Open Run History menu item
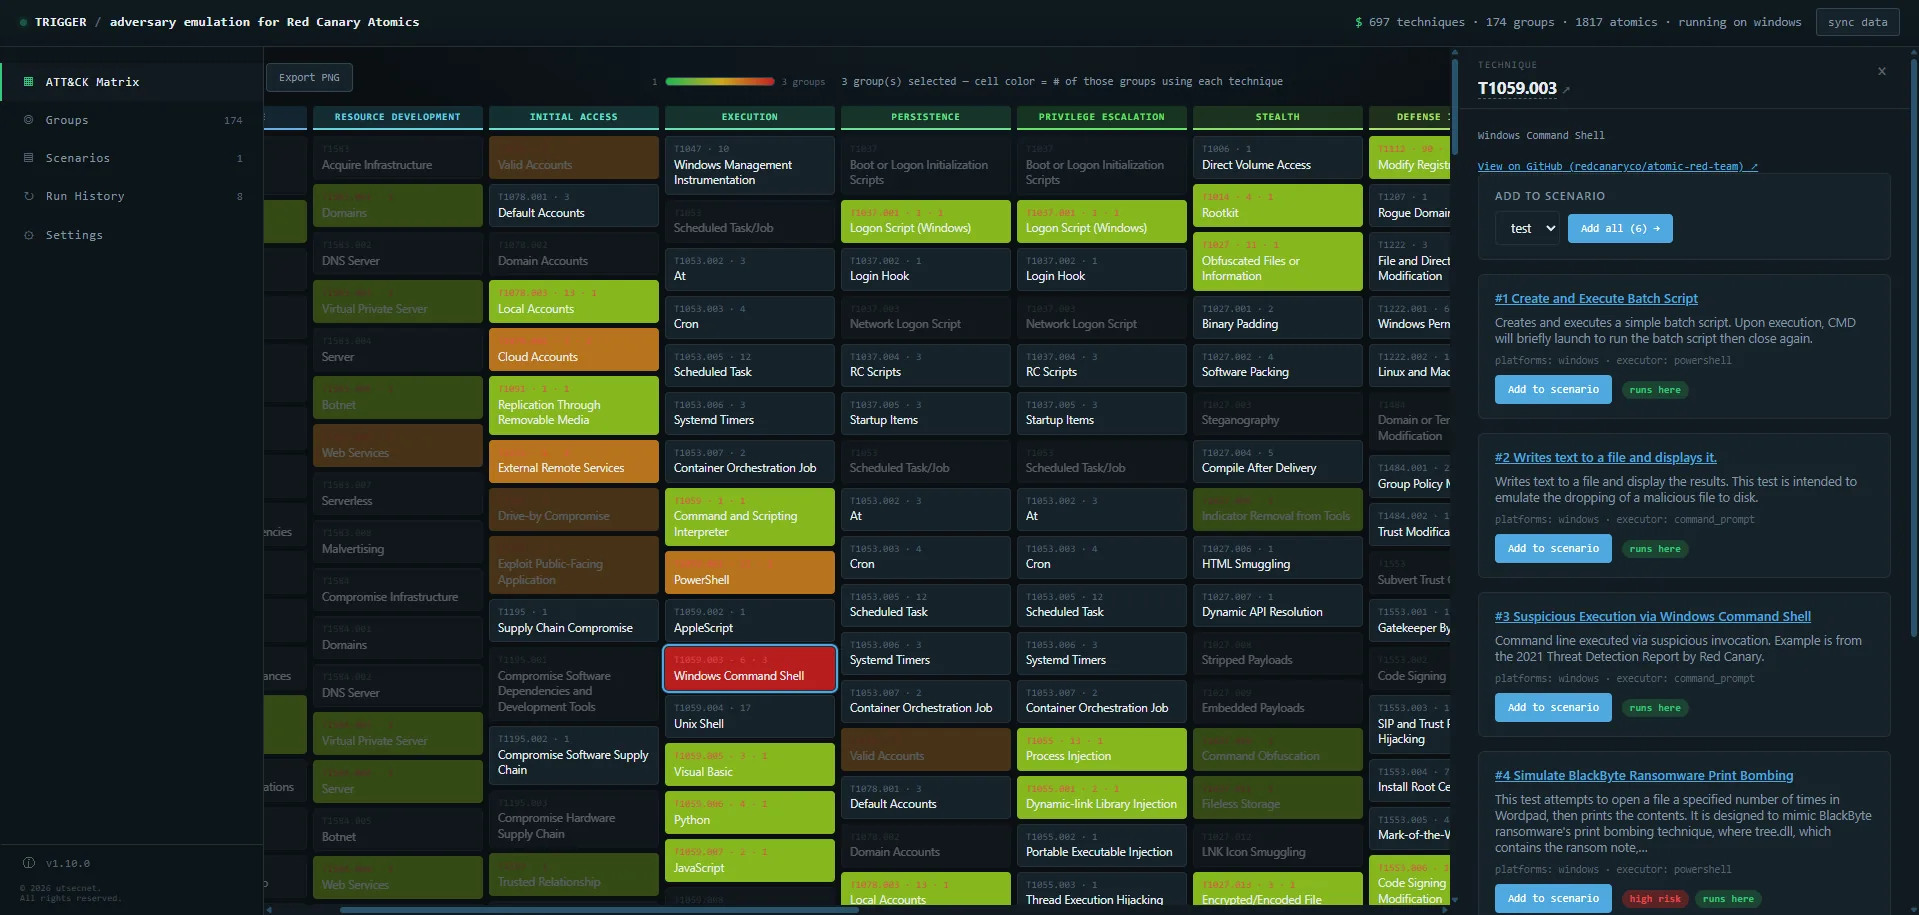The width and height of the screenshot is (1919, 915). [x=132, y=196]
